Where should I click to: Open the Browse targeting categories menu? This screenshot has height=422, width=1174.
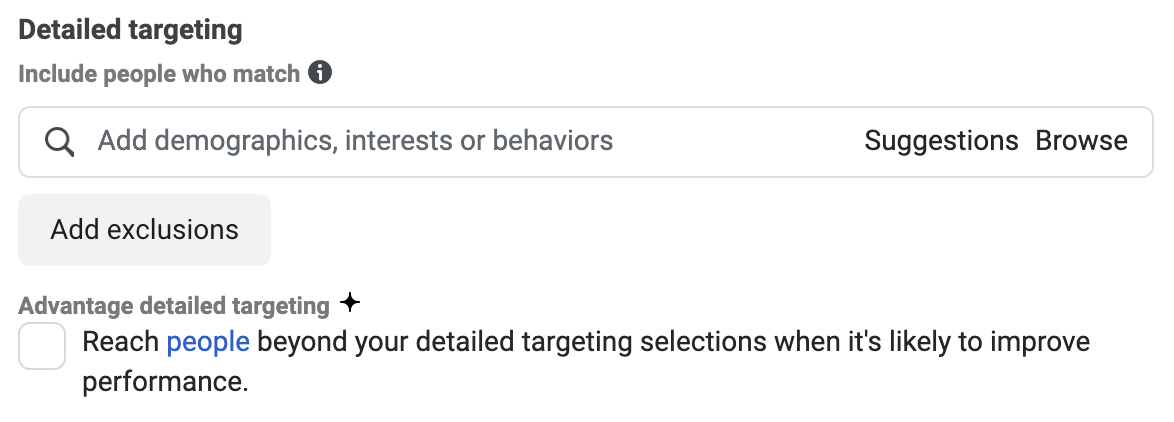point(1081,141)
